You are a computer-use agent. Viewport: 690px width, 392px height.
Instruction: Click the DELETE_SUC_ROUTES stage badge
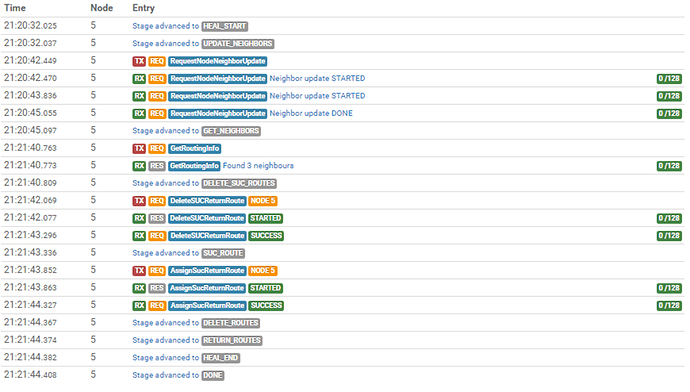[x=239, y=183]
